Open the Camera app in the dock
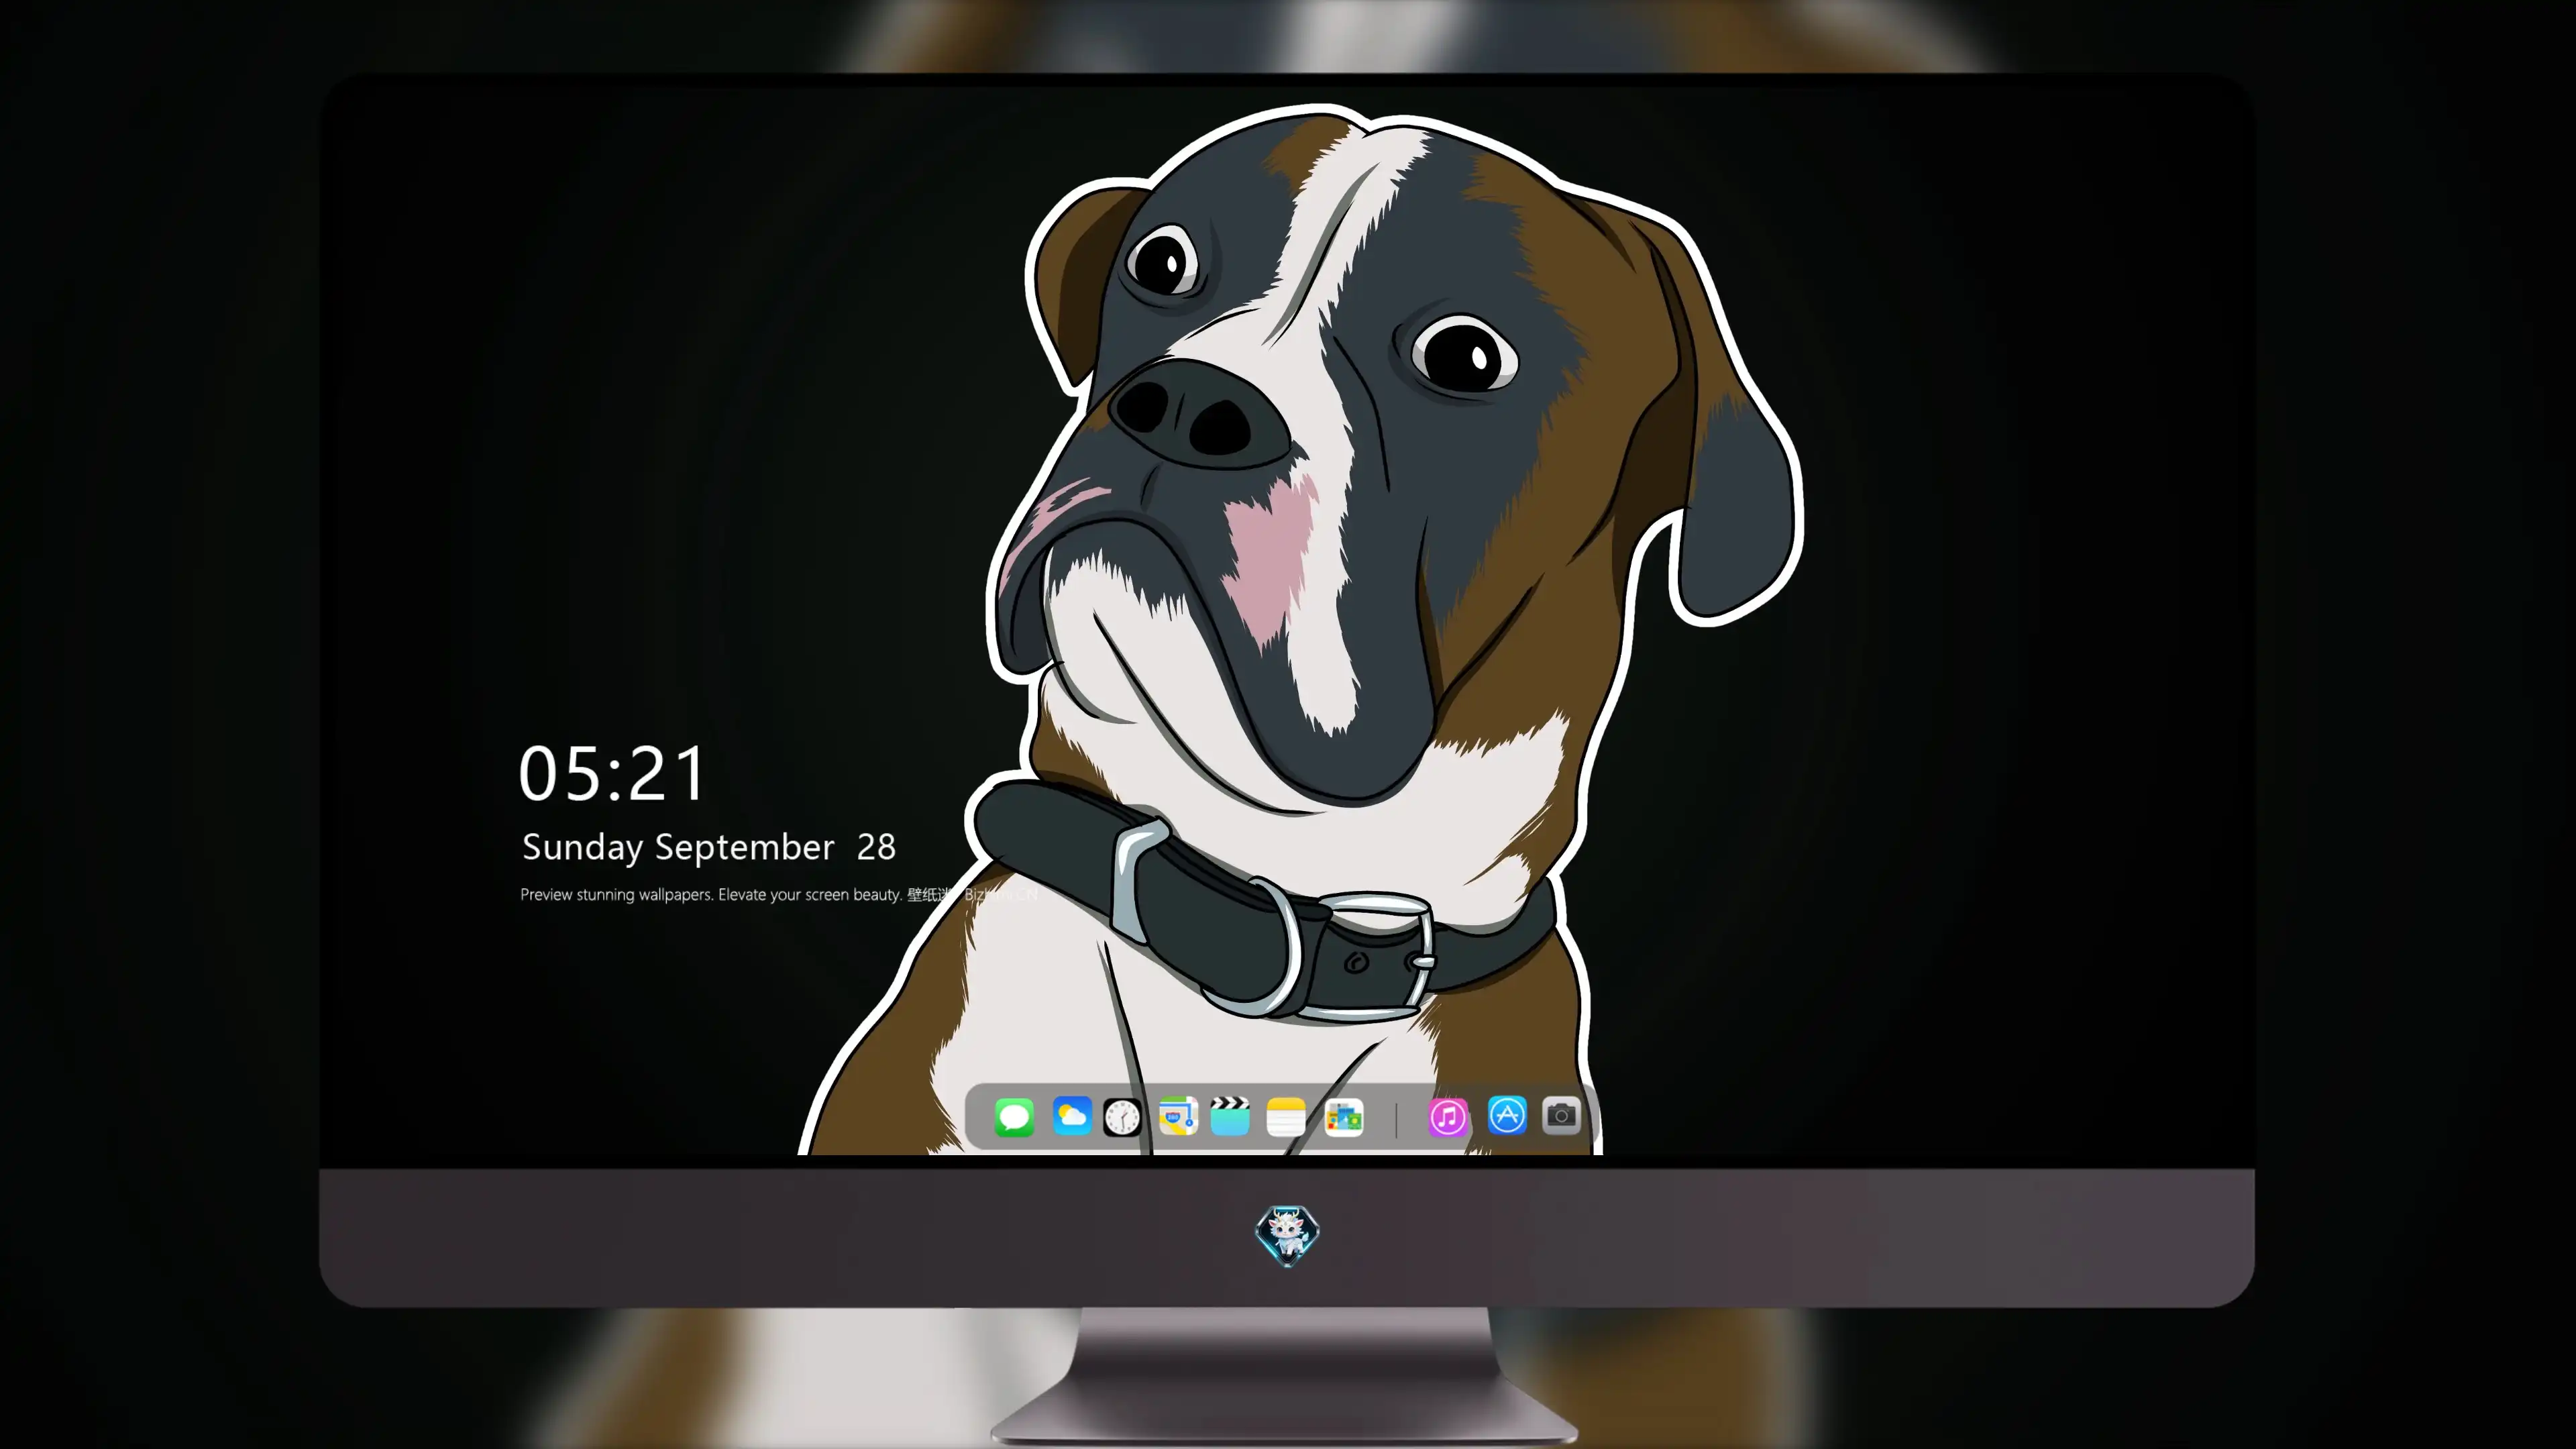The image size is (2576, 1449). click(x=1561, y=1115)
